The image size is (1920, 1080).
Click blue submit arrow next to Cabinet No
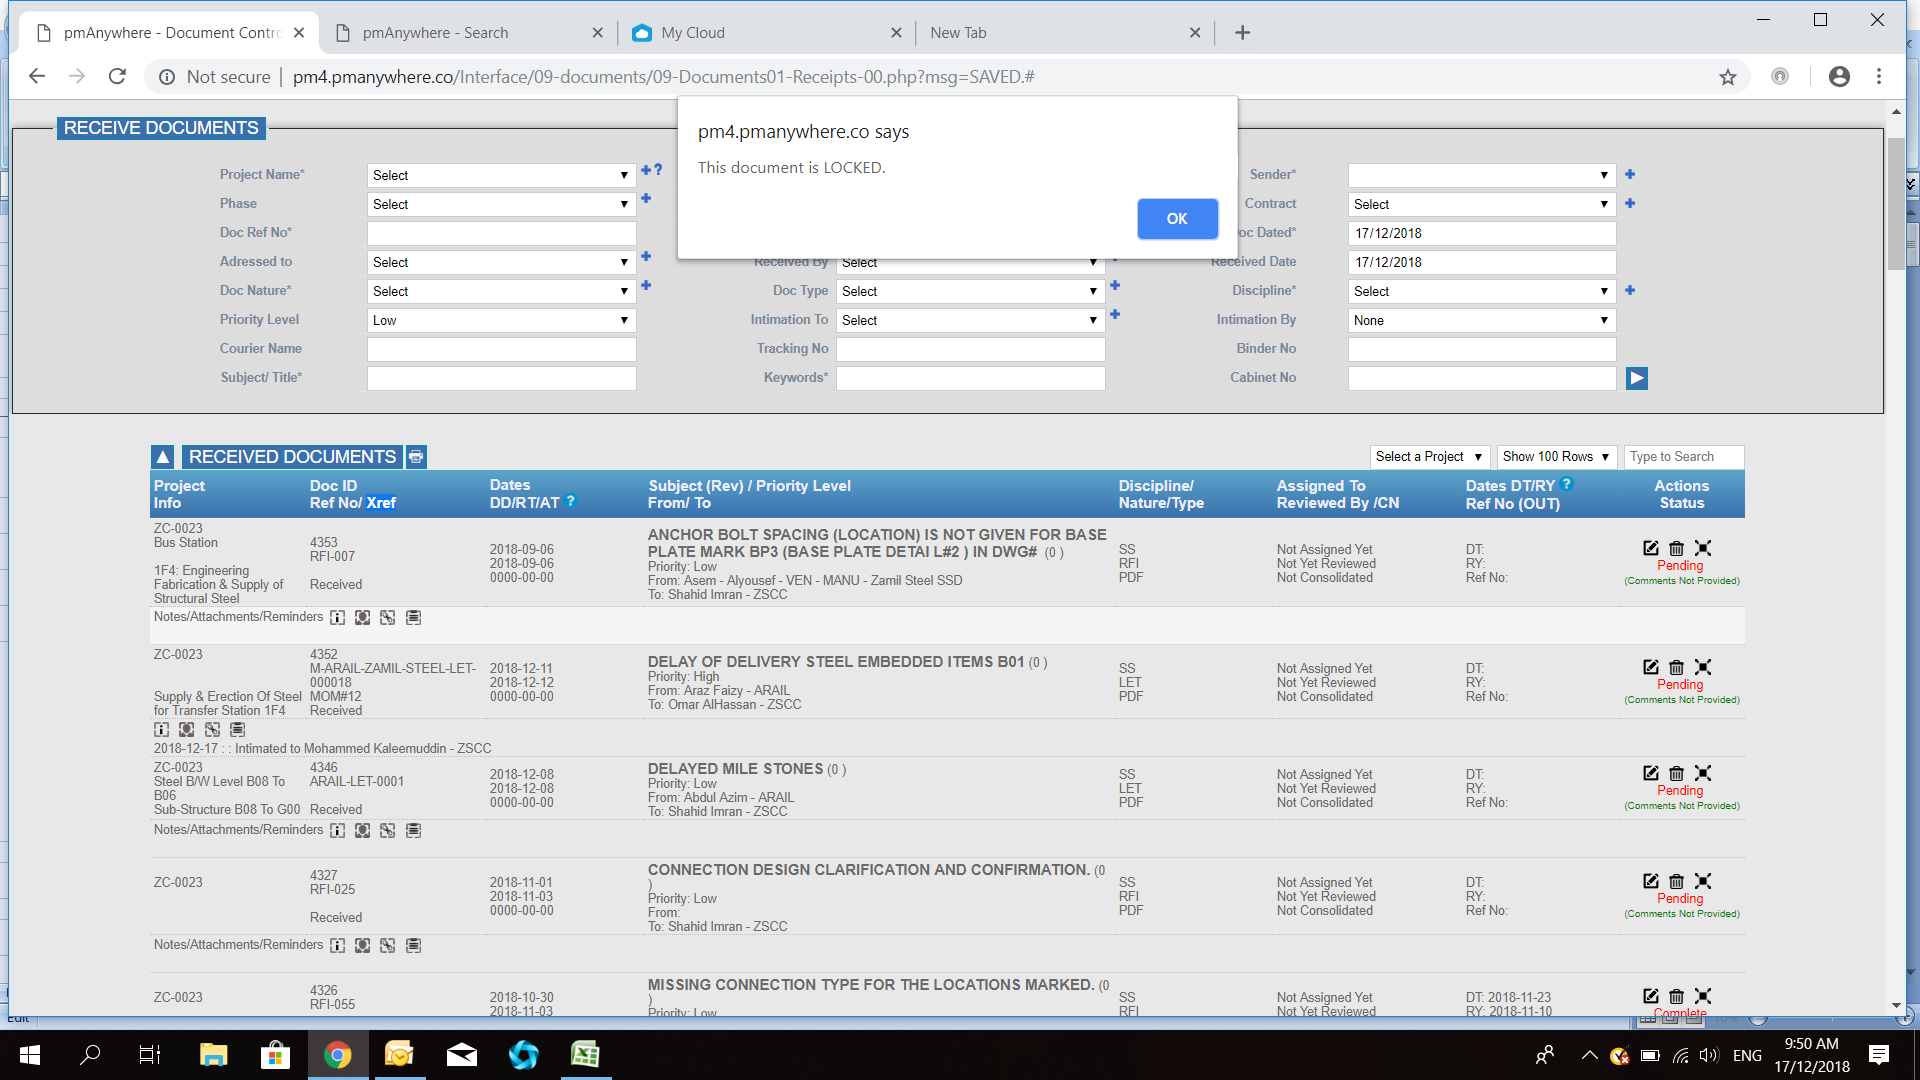point(1636,378)
